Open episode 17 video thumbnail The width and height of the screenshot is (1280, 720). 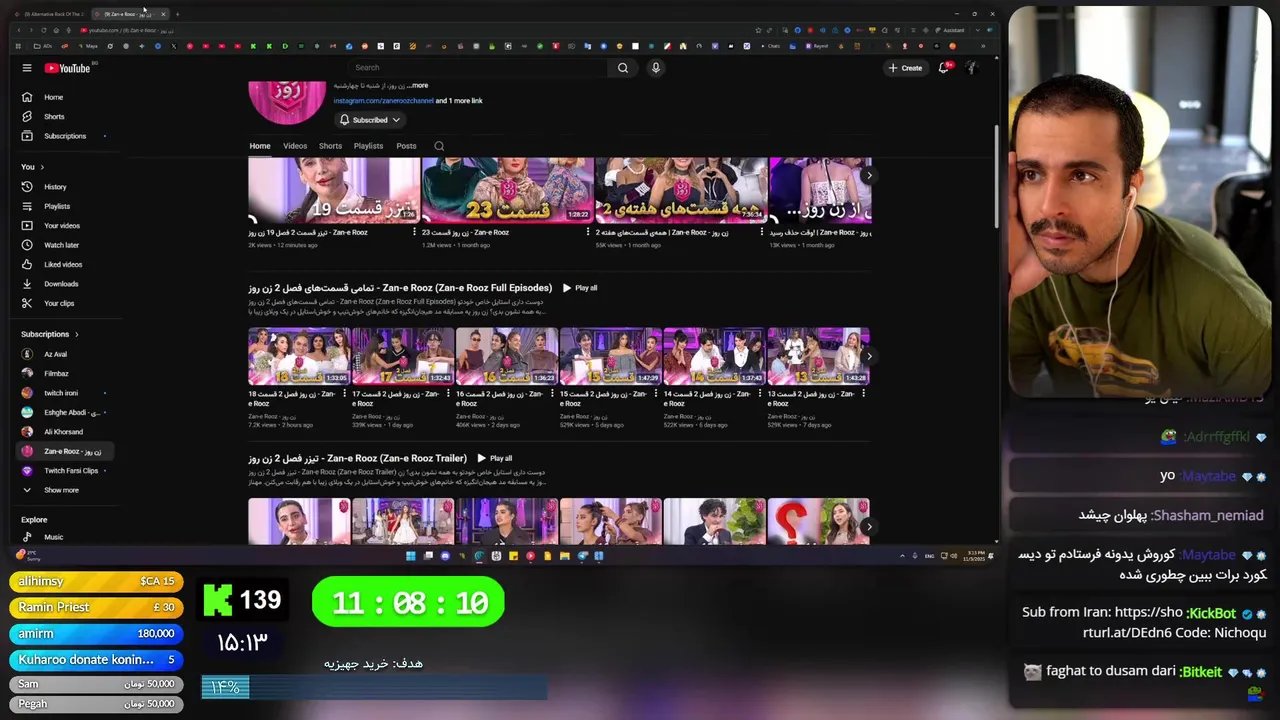pos(403,356)
